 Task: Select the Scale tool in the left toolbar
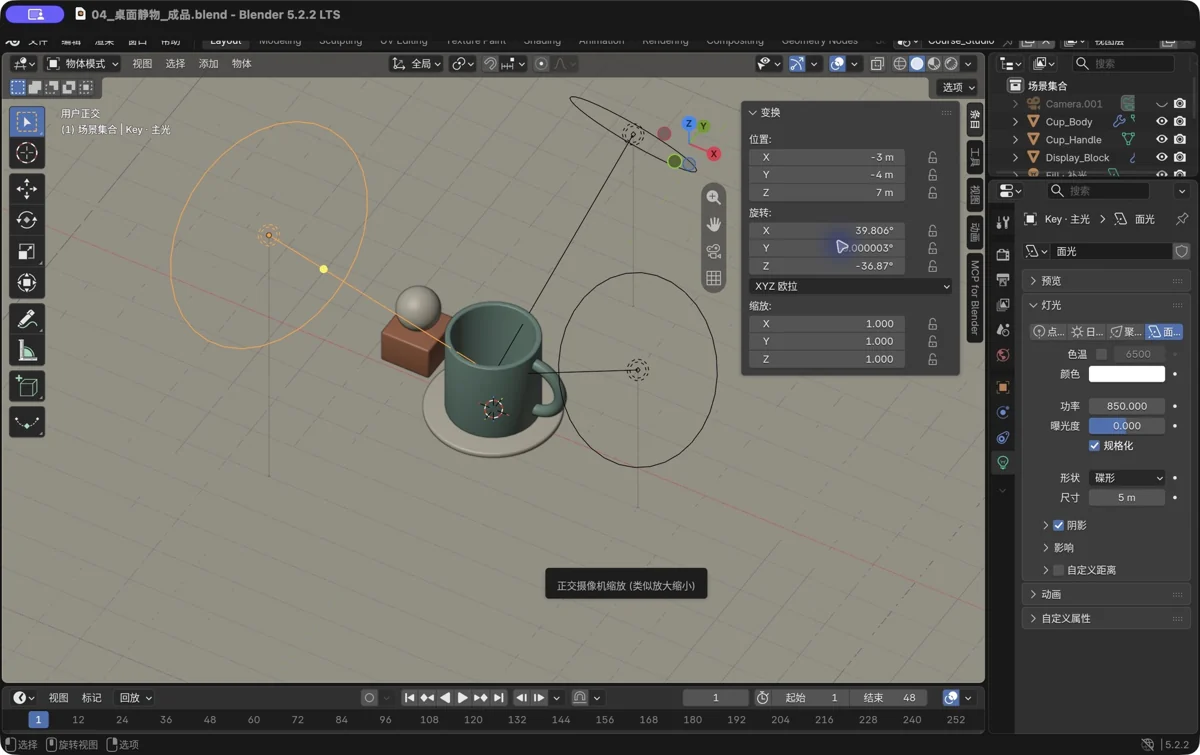click(27, 251)
